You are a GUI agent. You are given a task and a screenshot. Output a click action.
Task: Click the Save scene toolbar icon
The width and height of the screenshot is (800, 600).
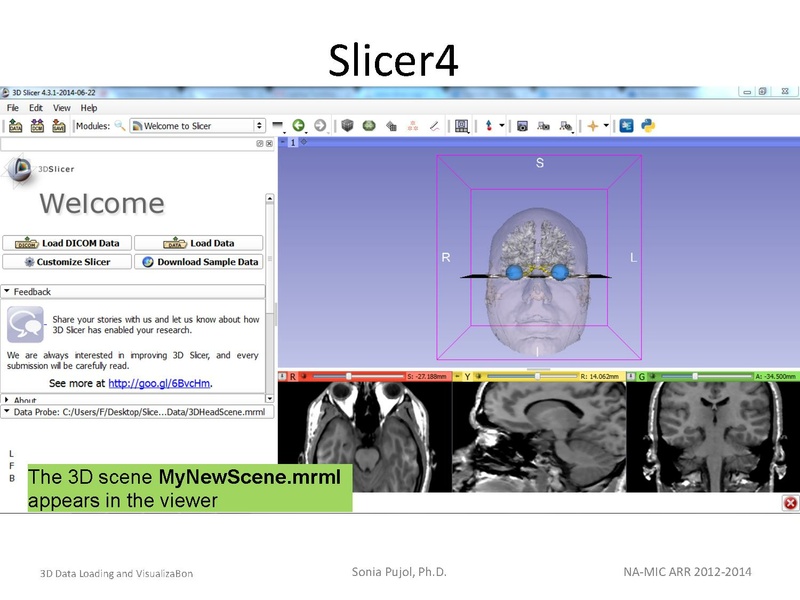click(59, 126)
